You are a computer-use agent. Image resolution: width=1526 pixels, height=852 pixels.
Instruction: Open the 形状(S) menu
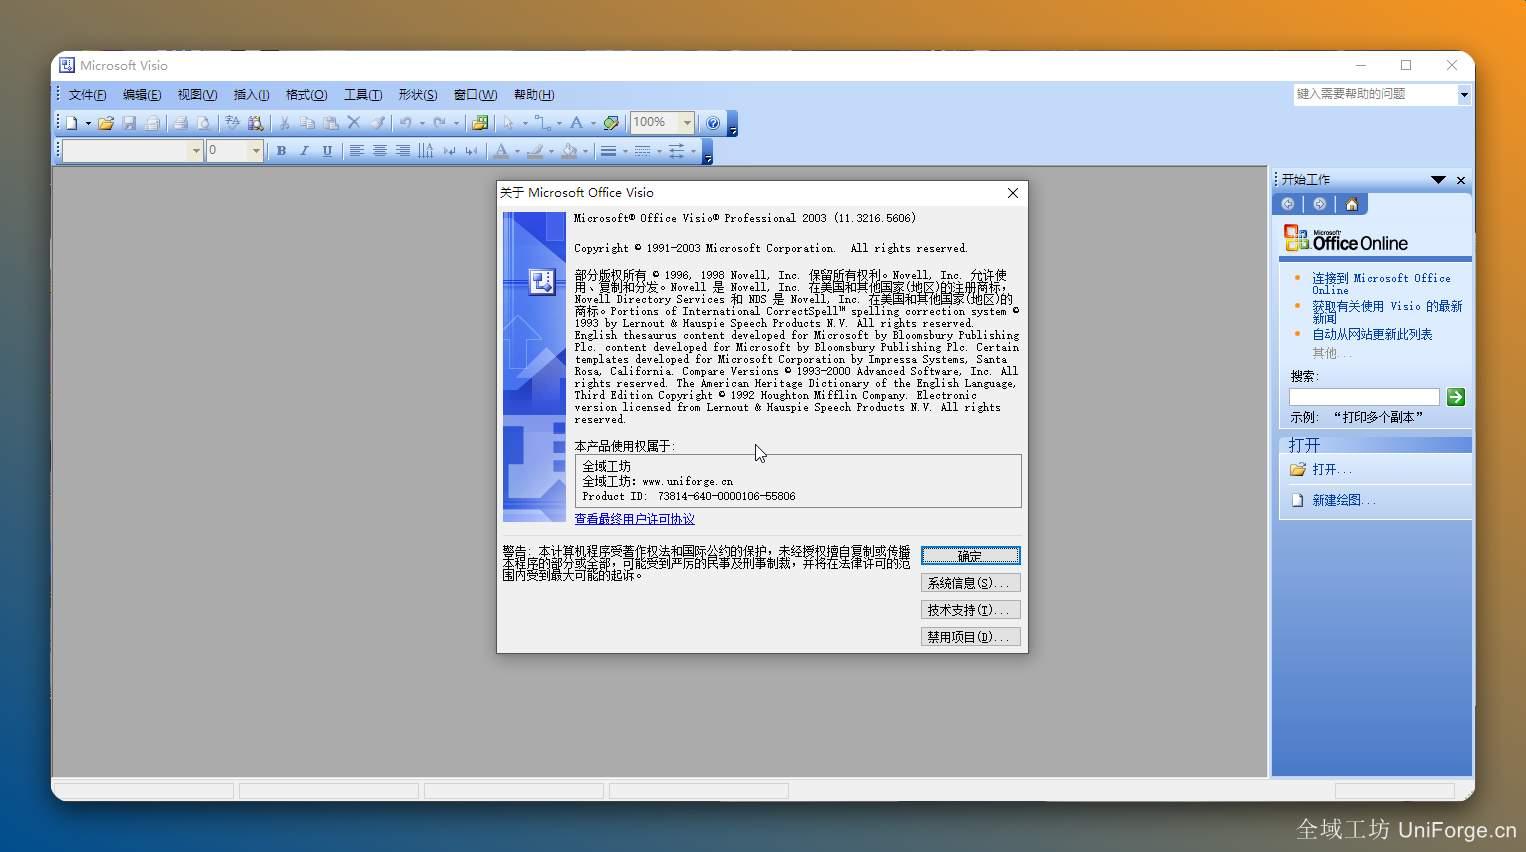(x=418, y=95)
